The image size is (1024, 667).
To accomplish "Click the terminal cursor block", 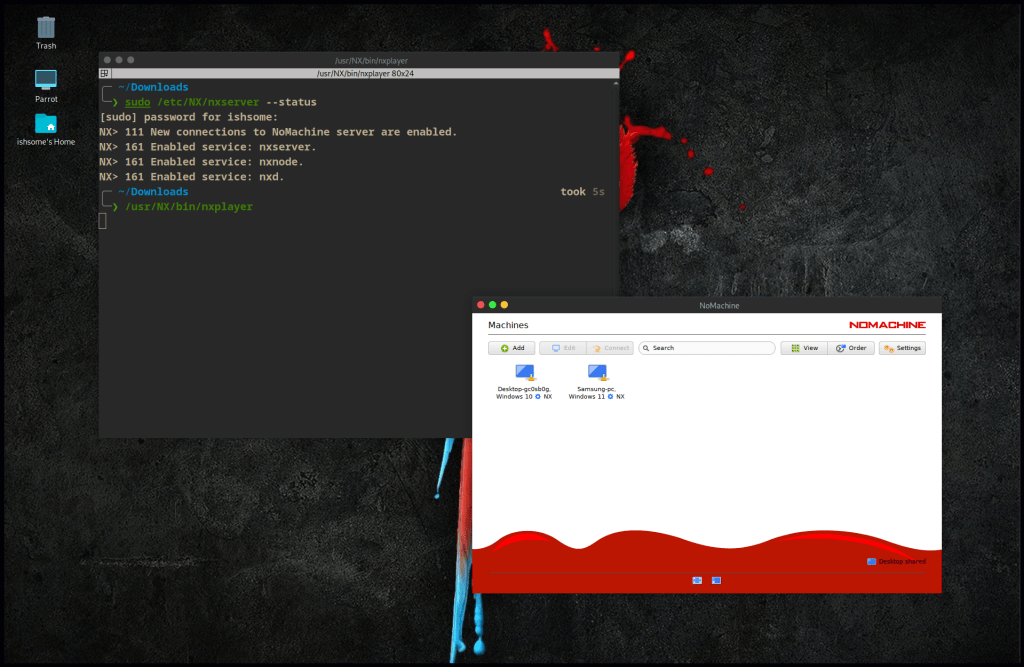I will click(103, 221).
